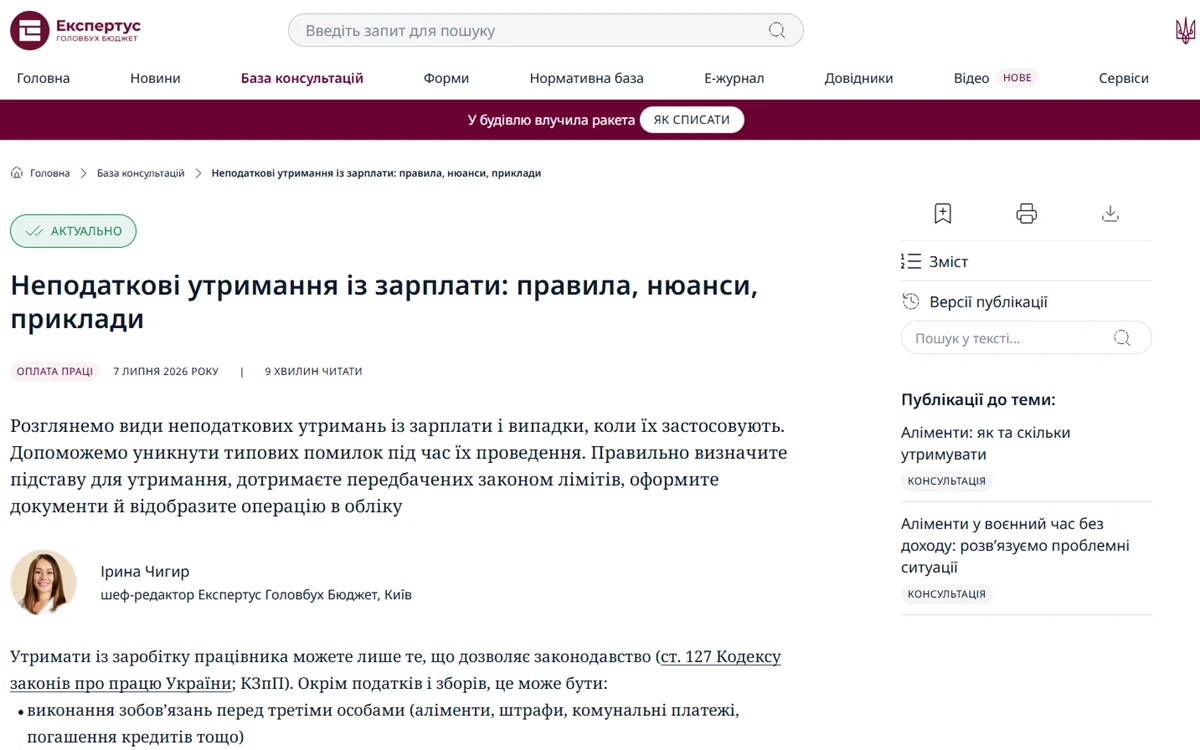Viewport: 1200px width, 750px height.
Task: Click the version history clock icon
Action: pos(911,301)
